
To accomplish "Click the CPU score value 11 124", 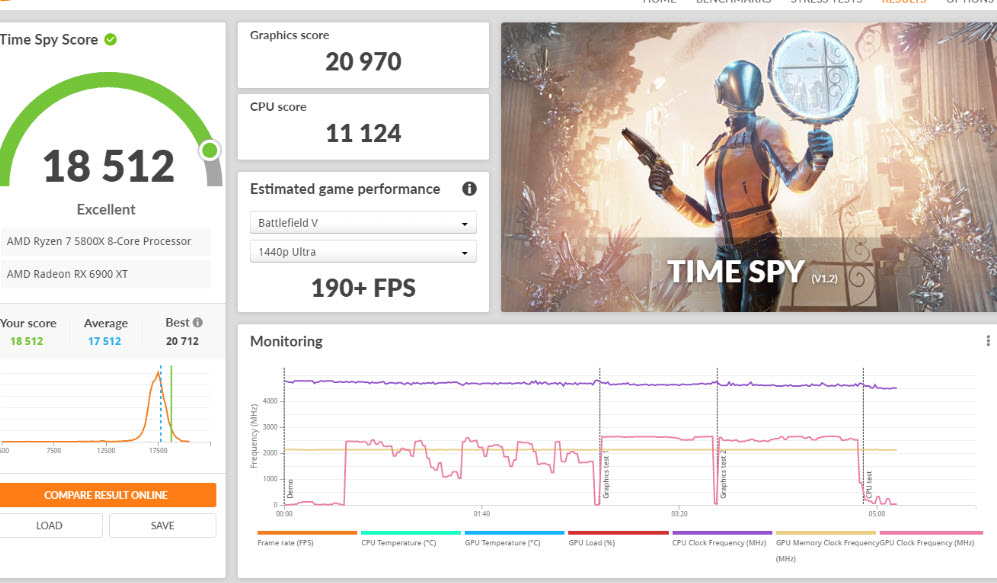I will 363,134.
